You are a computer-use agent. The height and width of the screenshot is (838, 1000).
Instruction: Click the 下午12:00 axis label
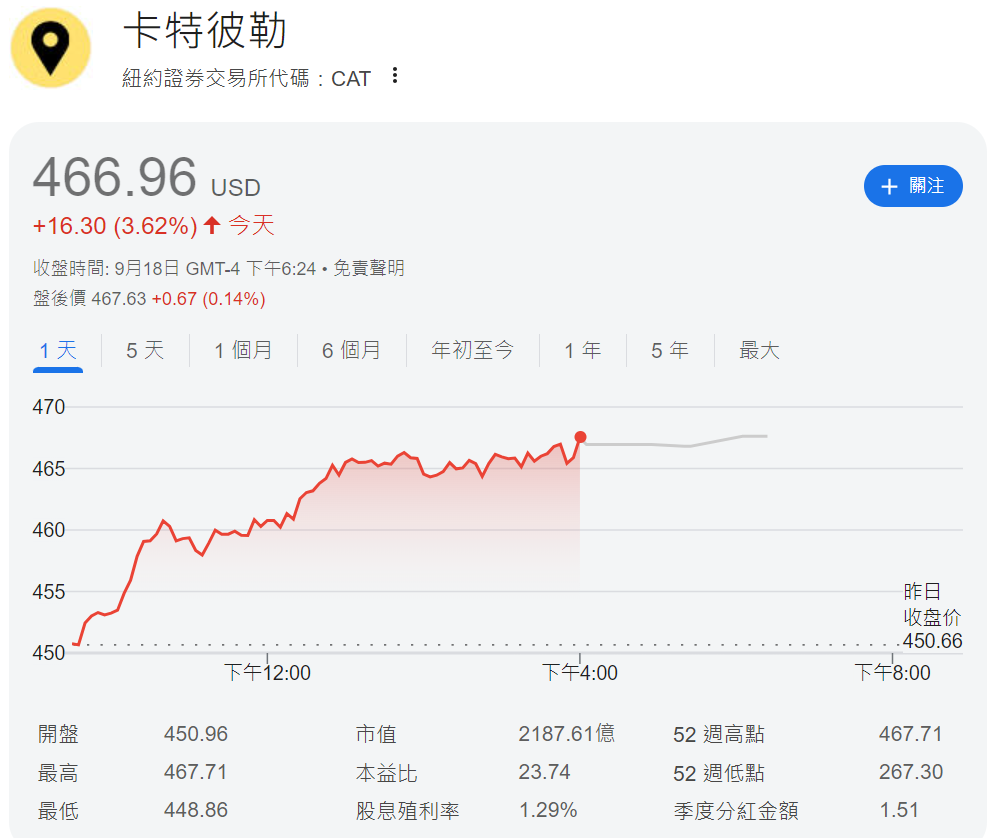point(267,672)
